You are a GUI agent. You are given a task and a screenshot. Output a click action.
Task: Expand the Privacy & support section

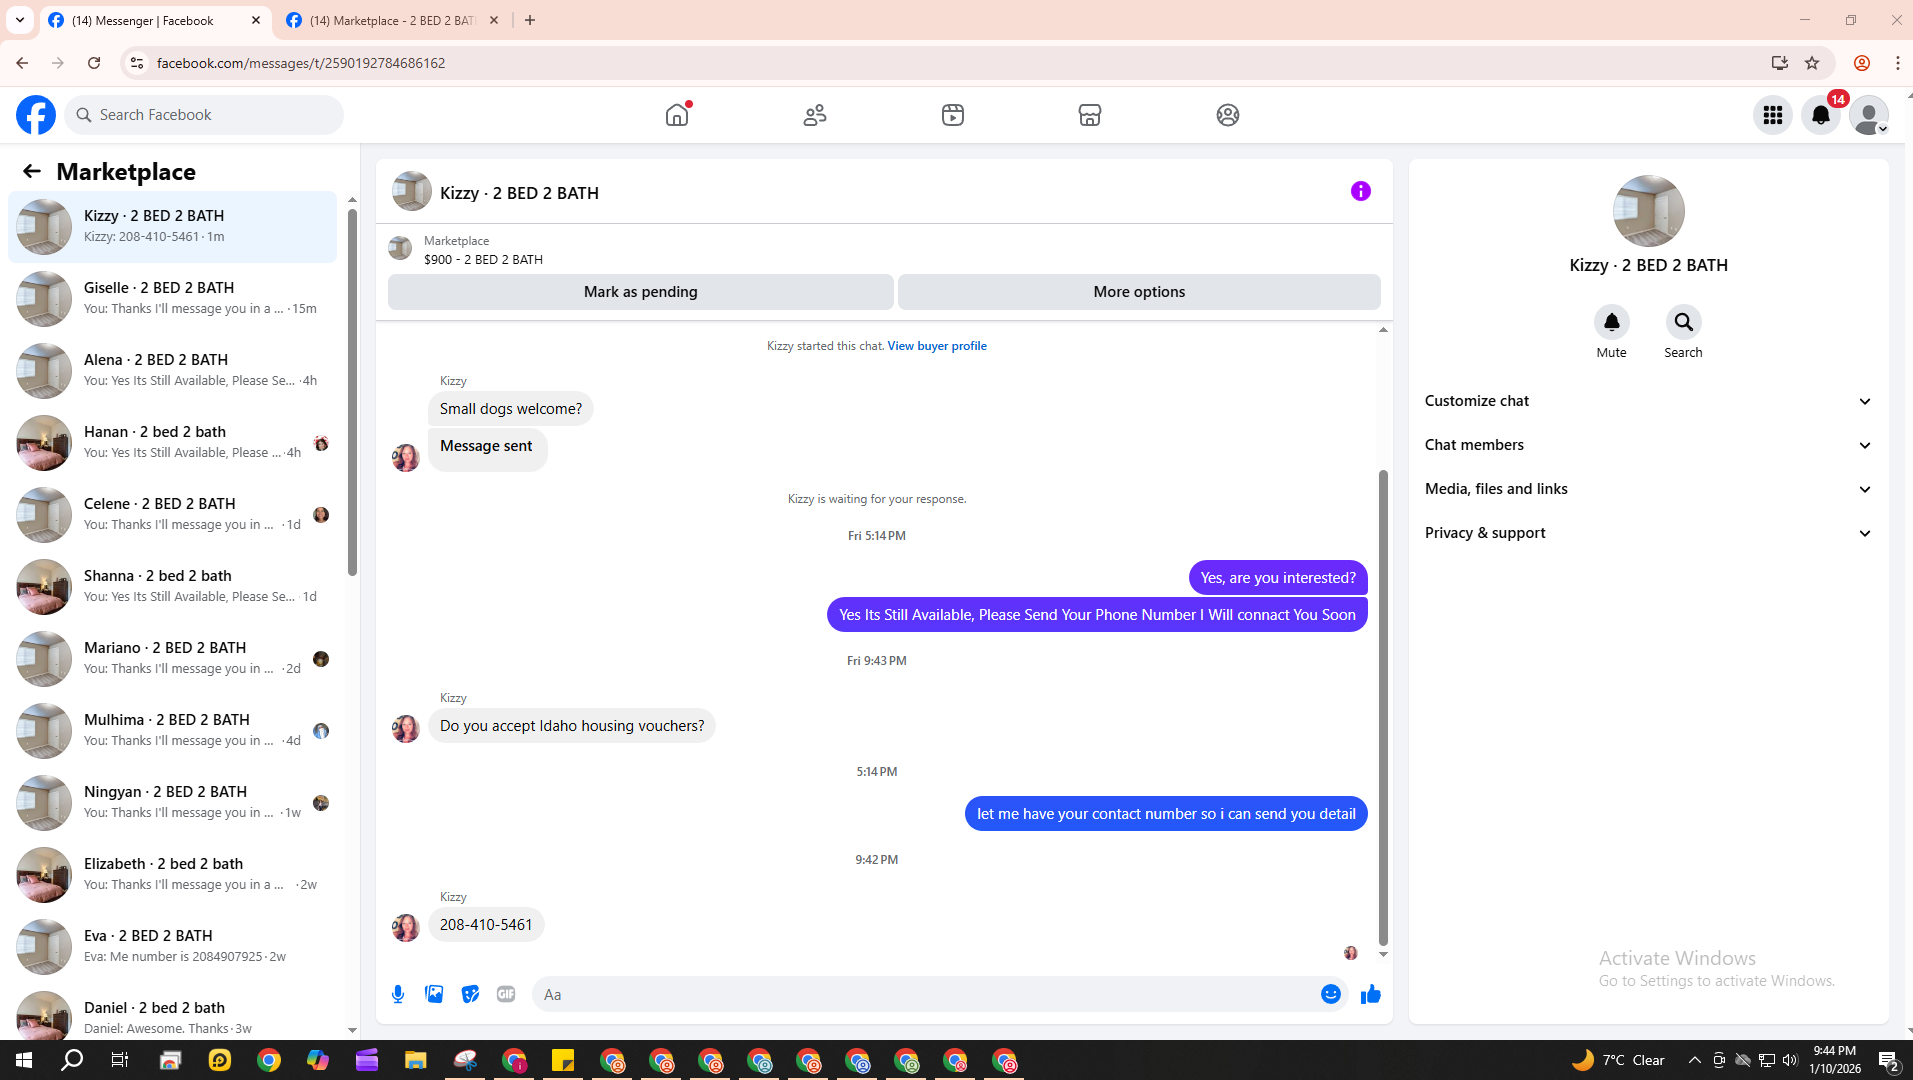click(1648, 533)
